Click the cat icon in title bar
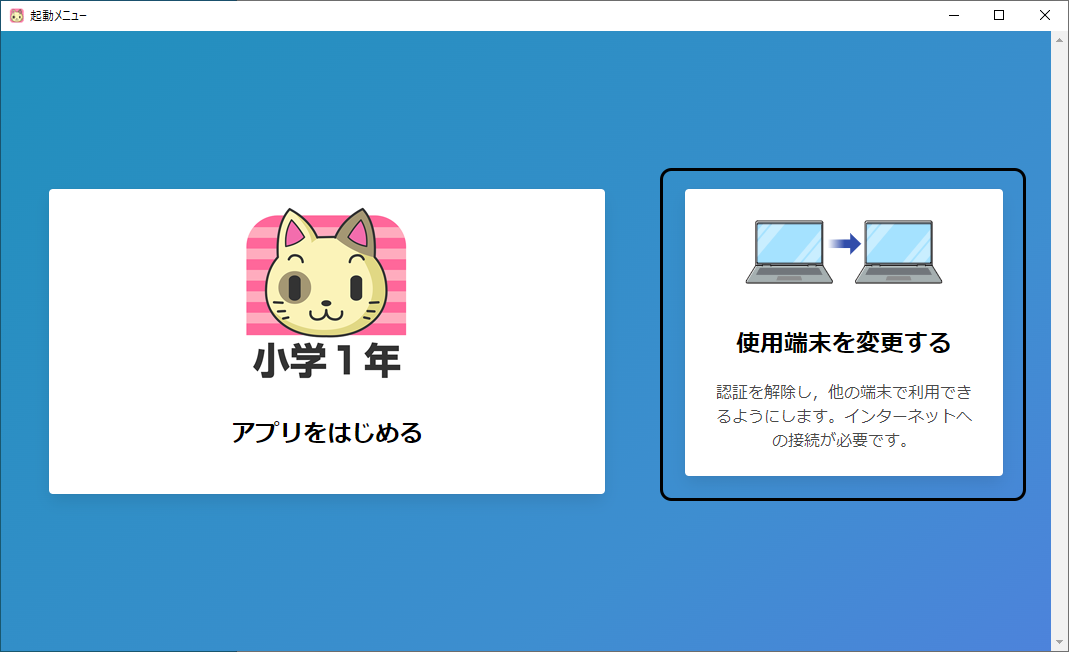The image size is (1069, 652). point(16,16)
